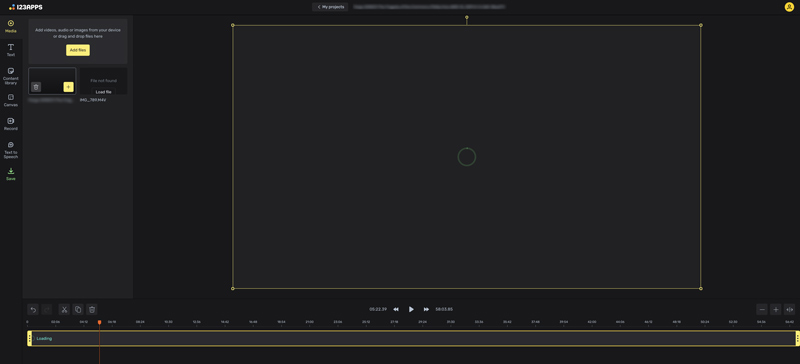Screen dimensions: 800x364
Task: Click the orange playhead marker
Action: coord(99,322)
